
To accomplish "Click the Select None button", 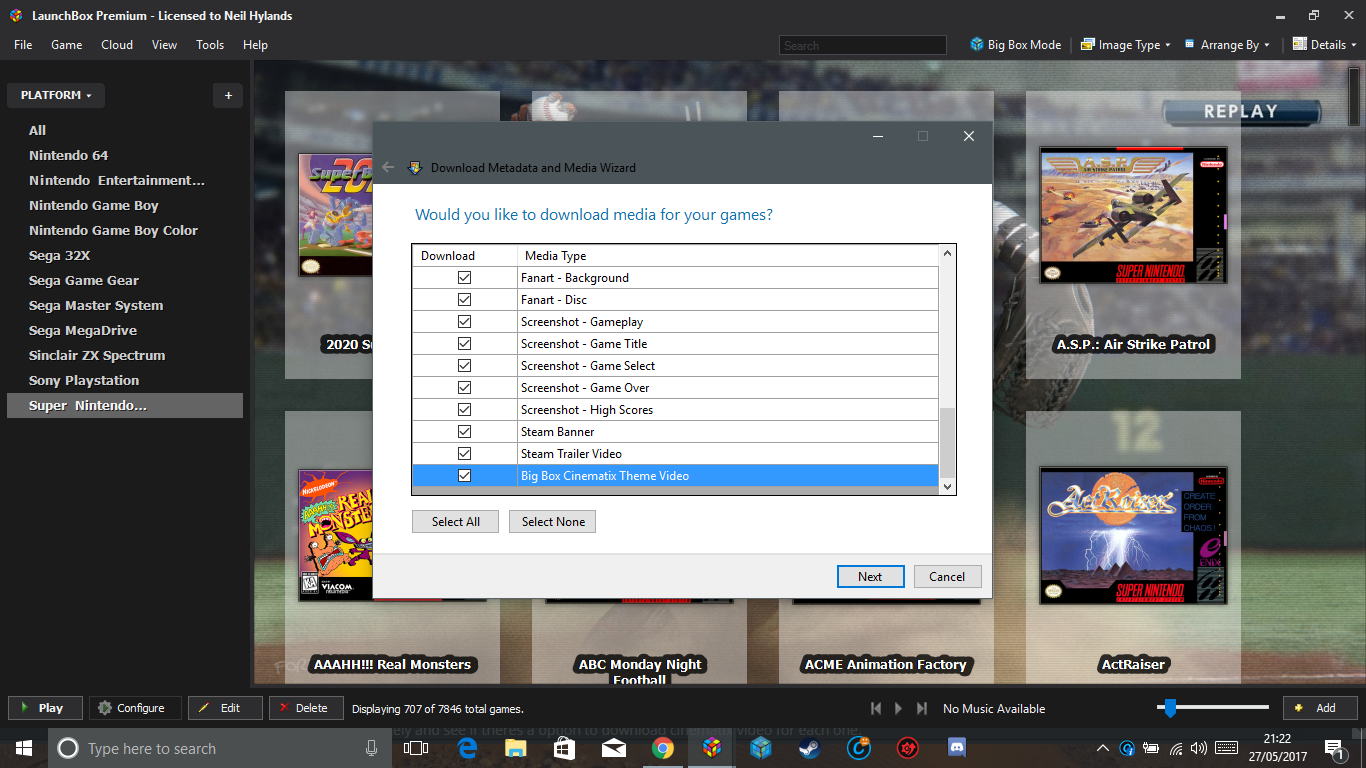I will (x=552, y=522).
